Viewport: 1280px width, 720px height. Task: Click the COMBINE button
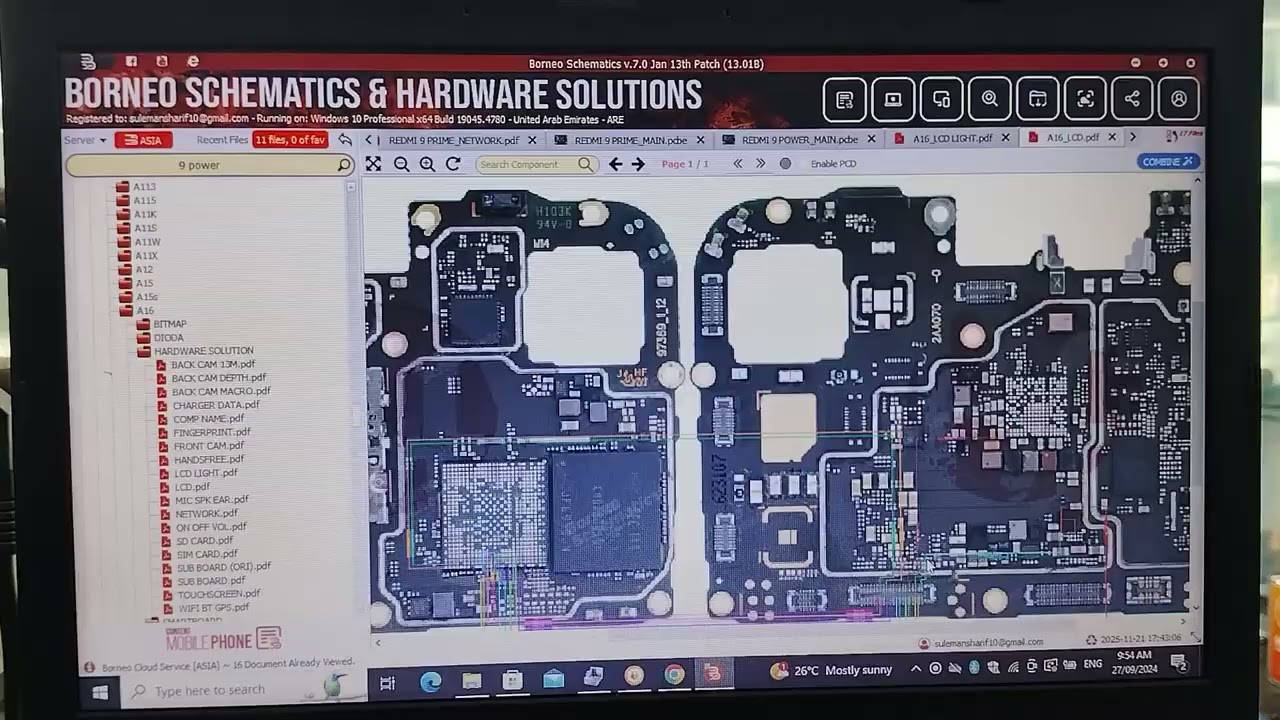[1168, 161]
